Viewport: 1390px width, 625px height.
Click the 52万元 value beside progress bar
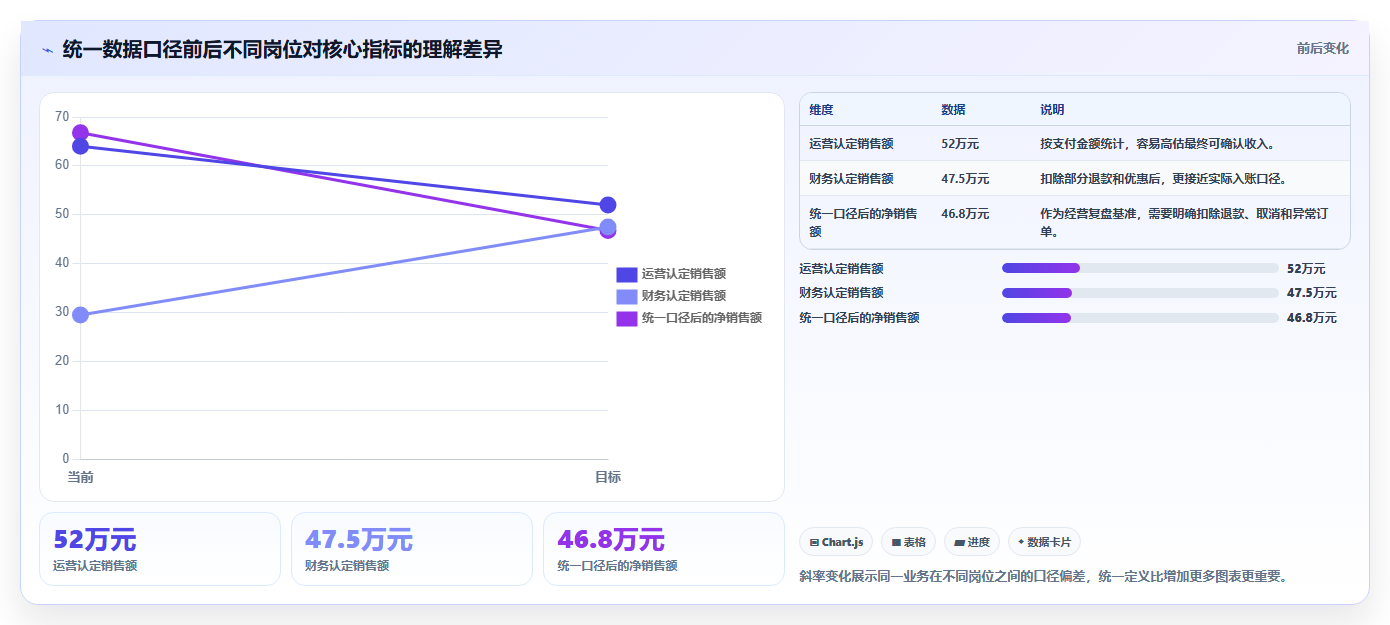[1306, 269]
